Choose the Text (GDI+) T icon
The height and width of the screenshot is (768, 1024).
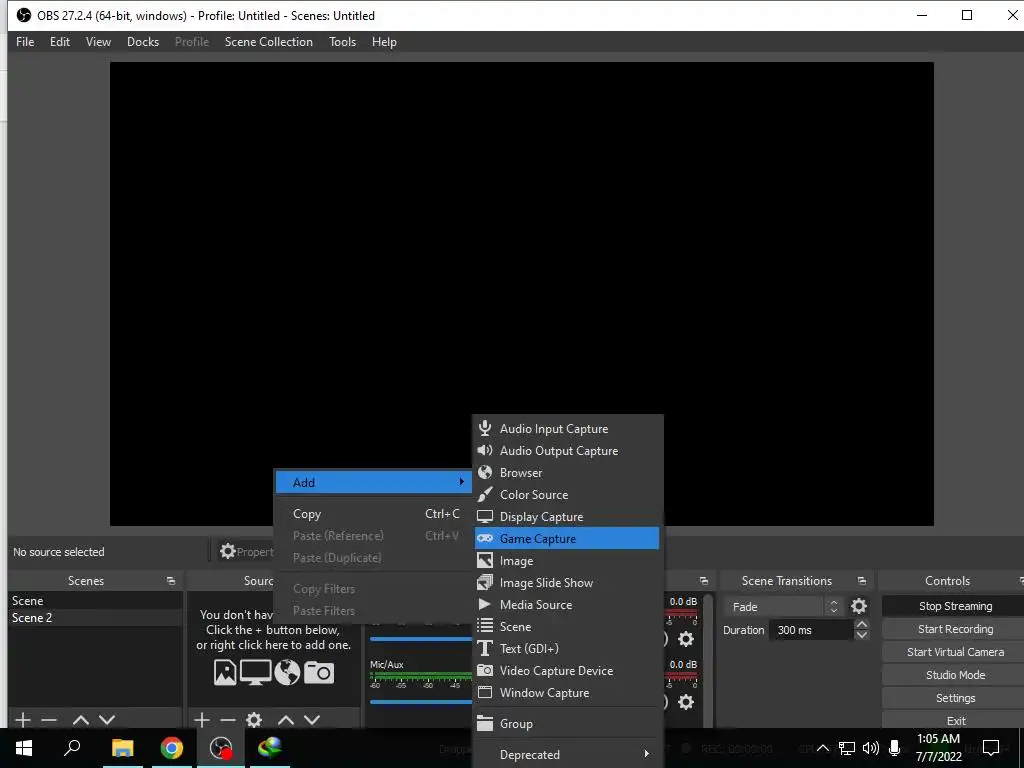click(485, 648)
